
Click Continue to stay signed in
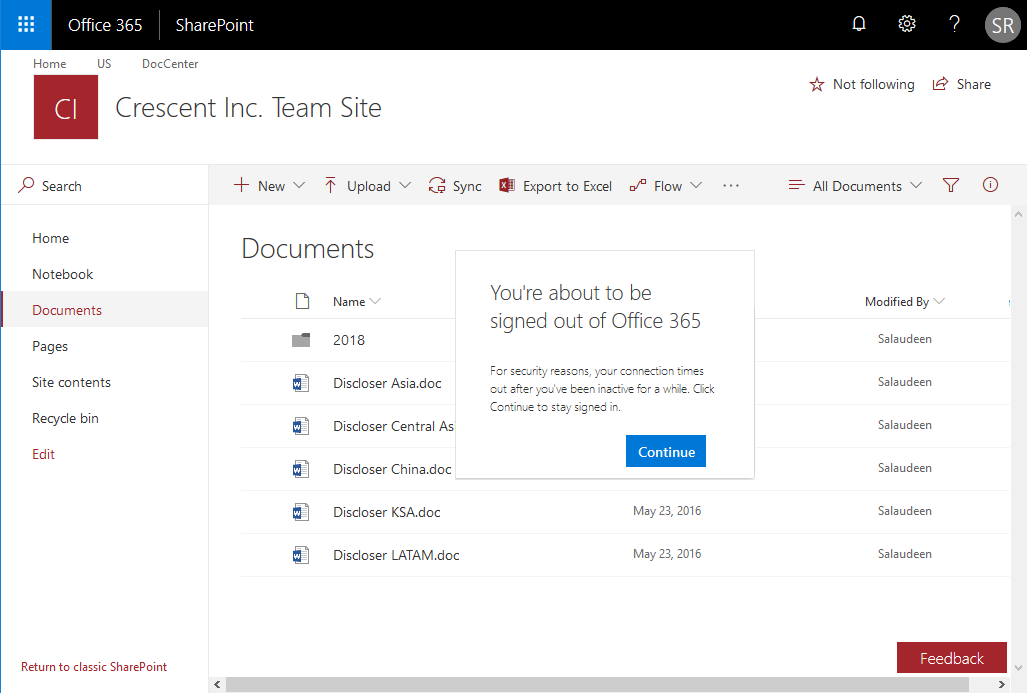point(666,452)
